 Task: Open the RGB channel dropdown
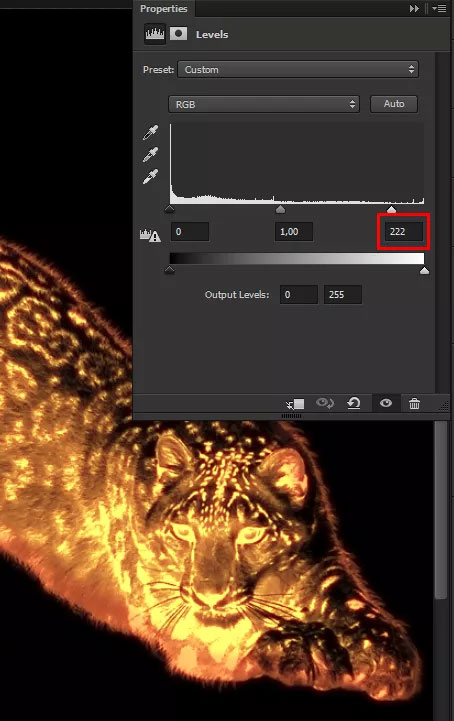pyautogui.click(x=264, y=104)
